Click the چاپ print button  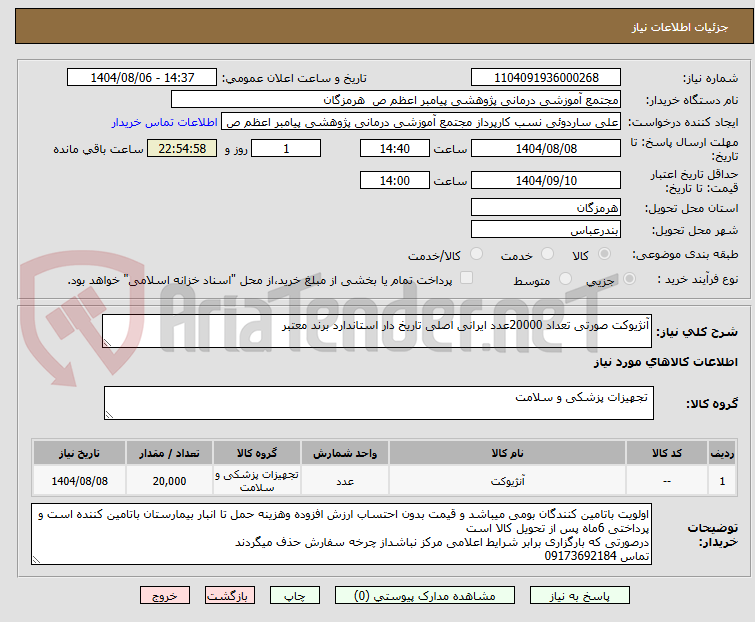[295, 596]
